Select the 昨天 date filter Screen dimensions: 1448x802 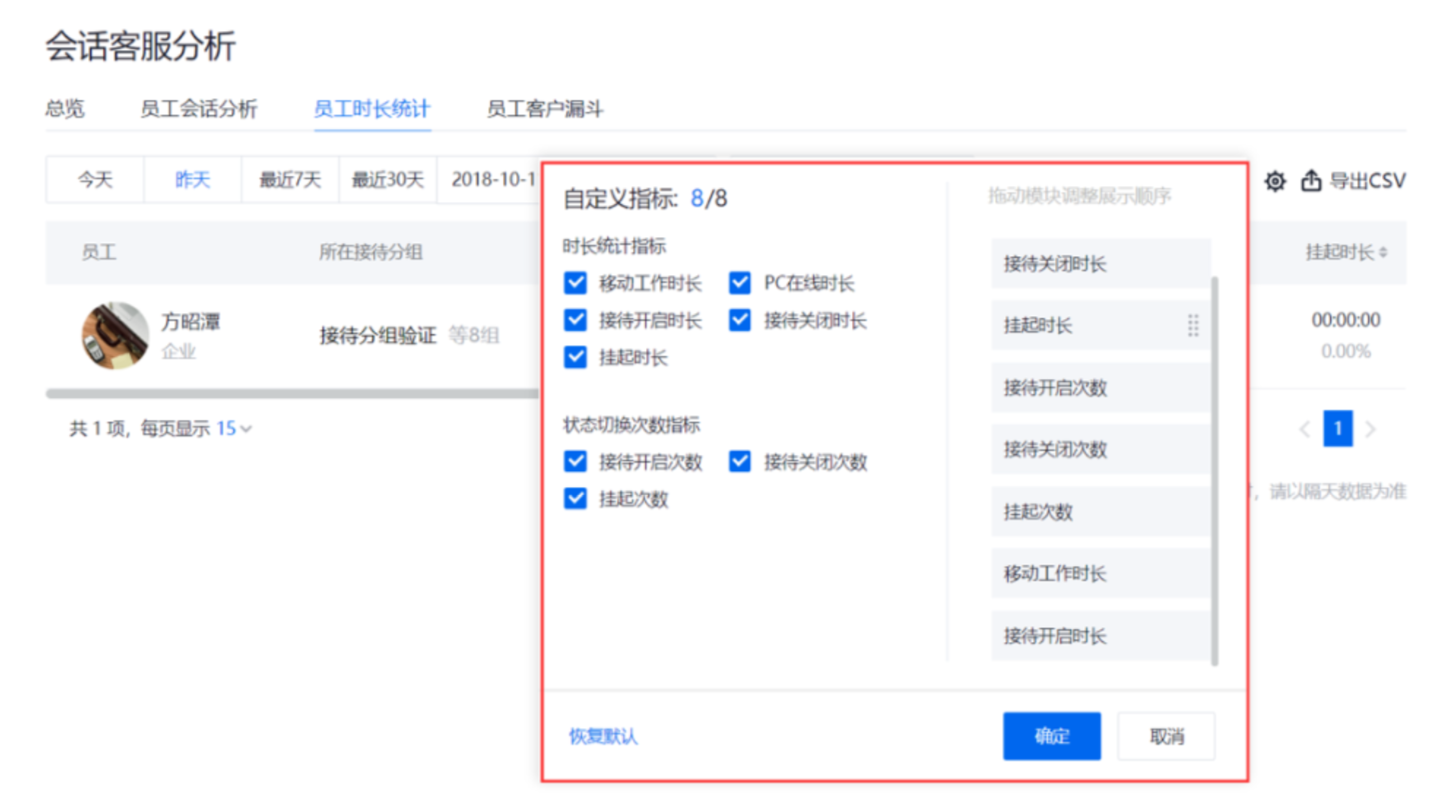193,180
